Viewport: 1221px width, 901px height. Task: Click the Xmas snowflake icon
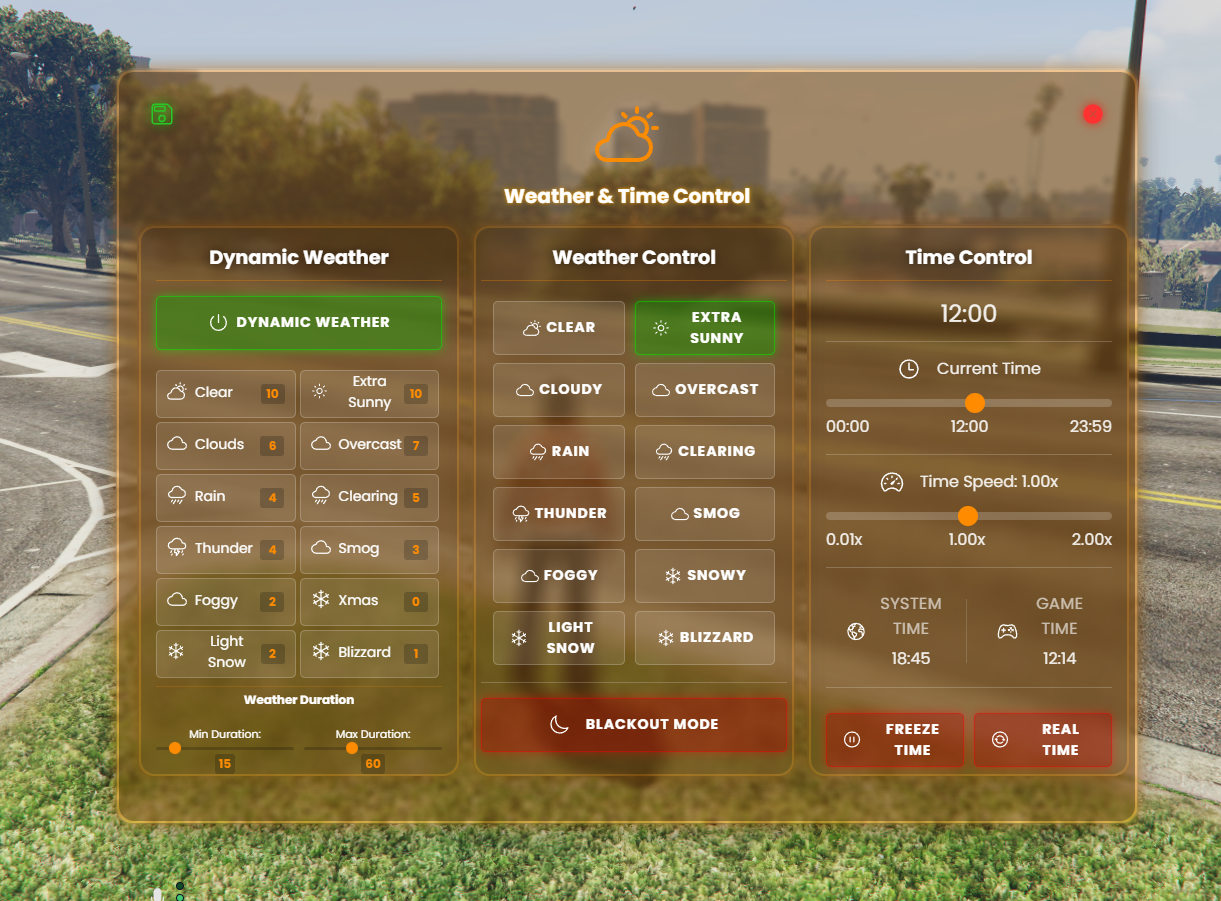[x=321, y=600]
